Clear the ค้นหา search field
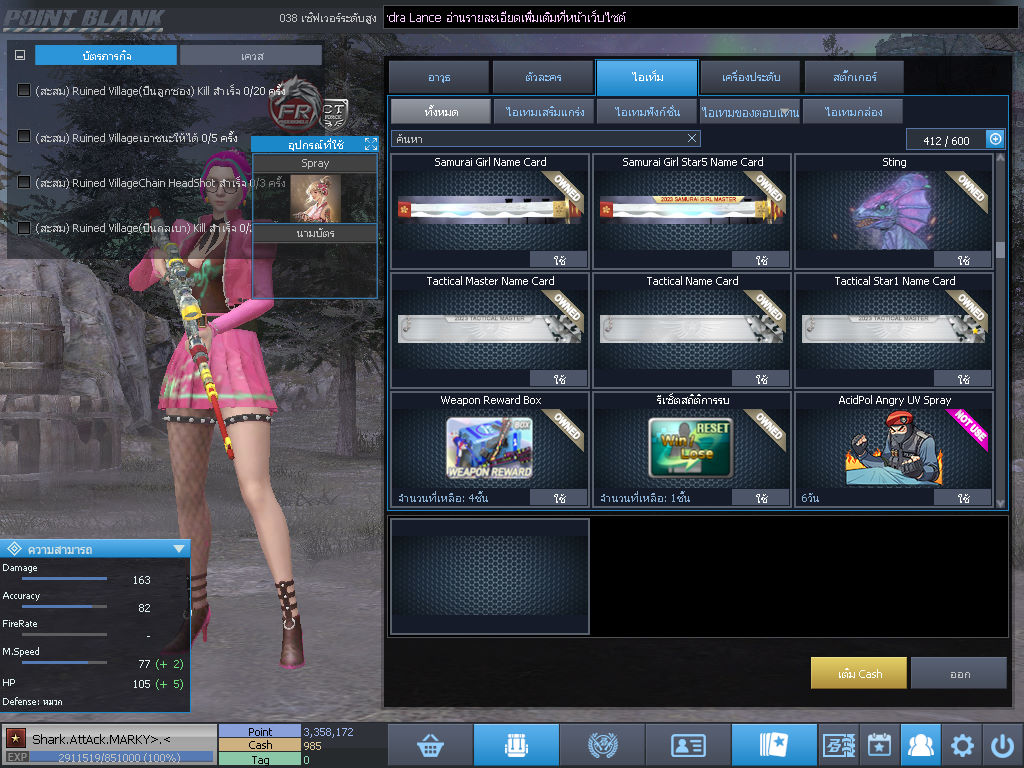The height and width of the screenshot is (768, 1024). click(692, 138)
